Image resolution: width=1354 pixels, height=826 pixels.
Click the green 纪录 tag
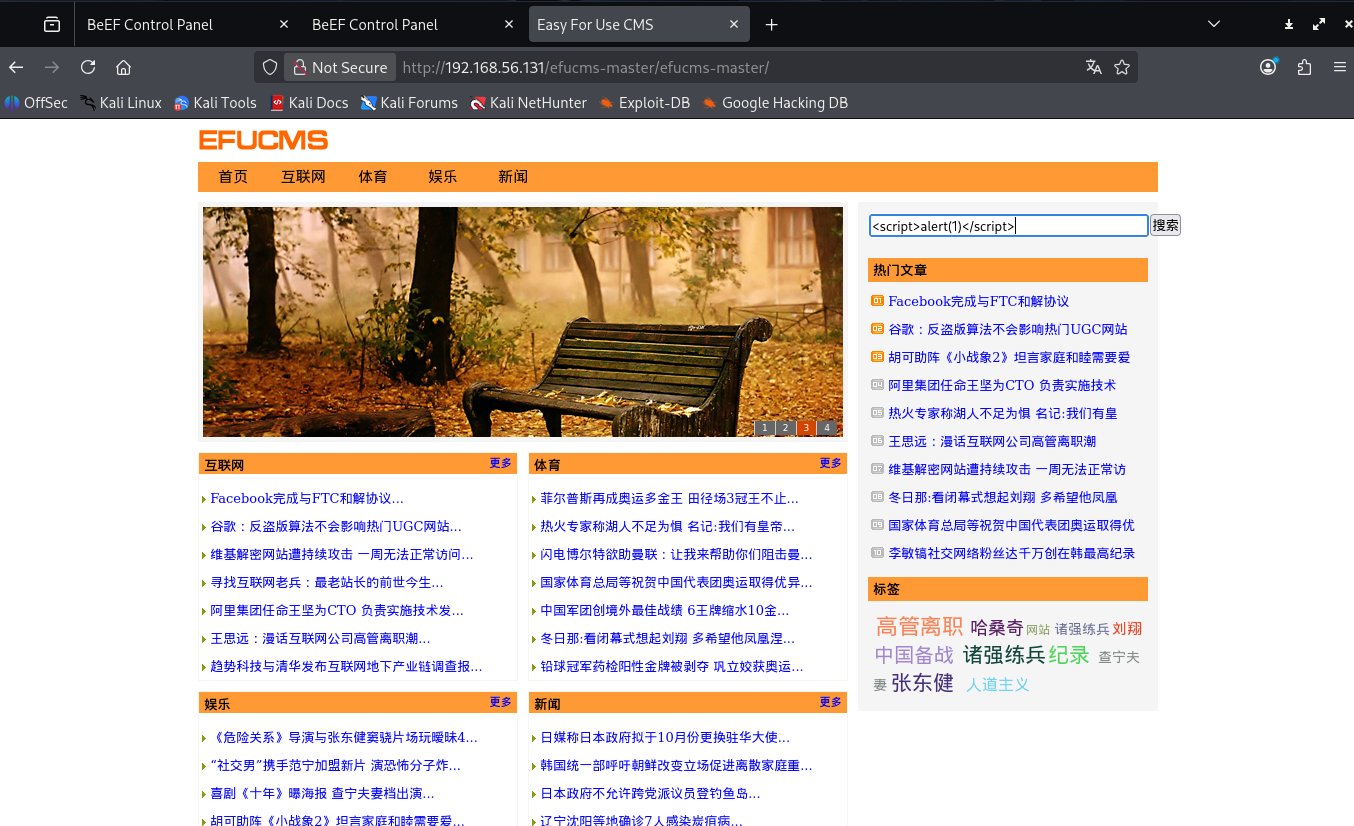click(x=1069, y=655)
